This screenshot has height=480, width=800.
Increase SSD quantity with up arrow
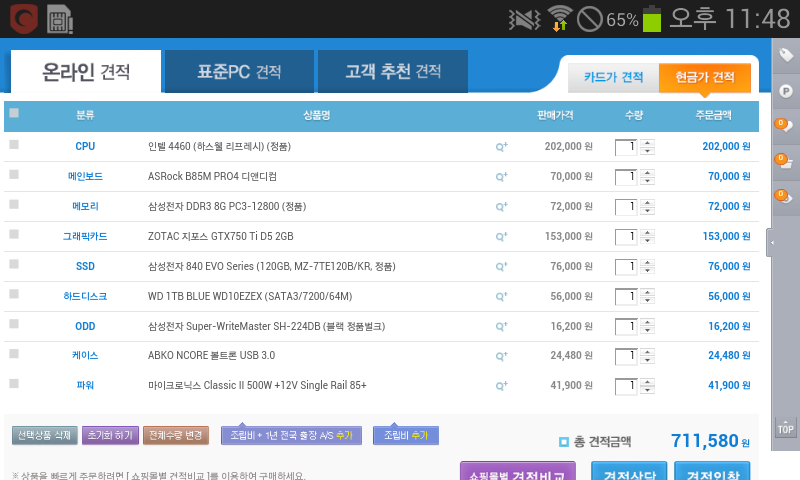tap(647, 263)
